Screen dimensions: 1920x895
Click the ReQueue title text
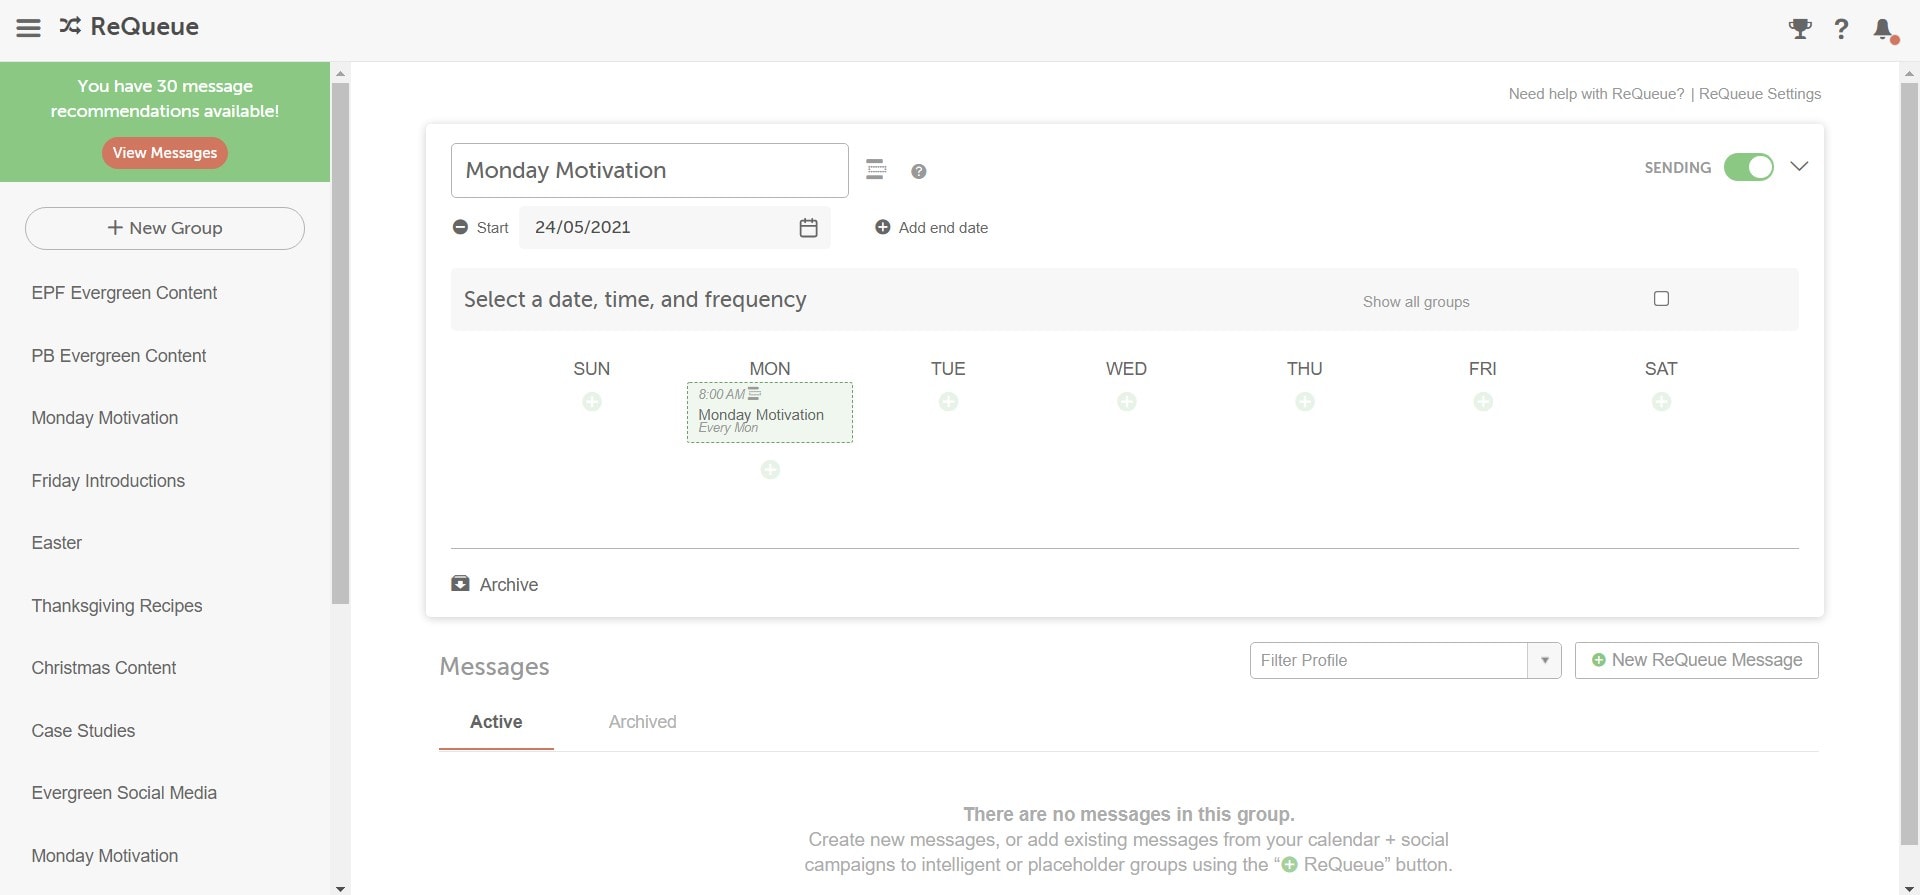[145, 27]
